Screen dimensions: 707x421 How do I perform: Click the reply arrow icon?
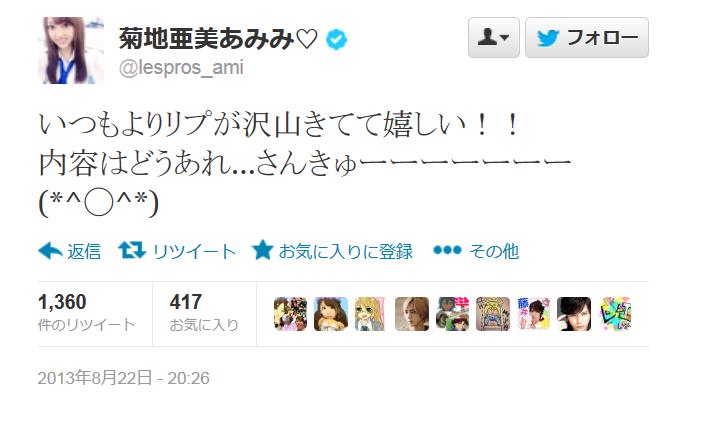50,251
